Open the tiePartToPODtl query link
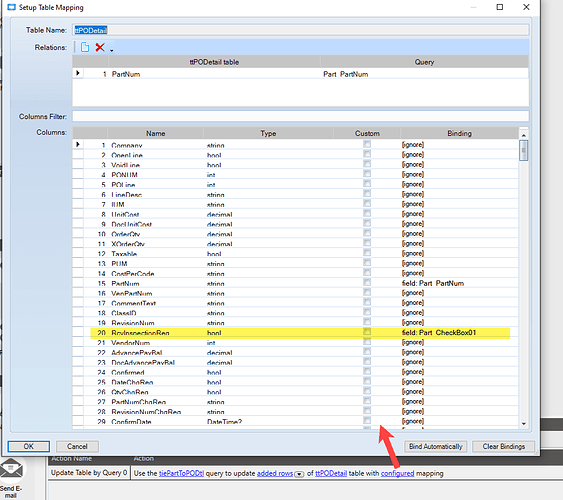This screenshot has width=563, height=500. click(x=181, y=473)
